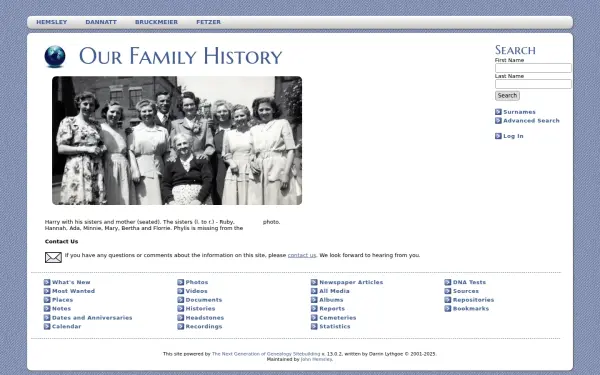Click arrow icon beside Places
The width and height of the screenshot is (600, 375).
click(47, 300)
